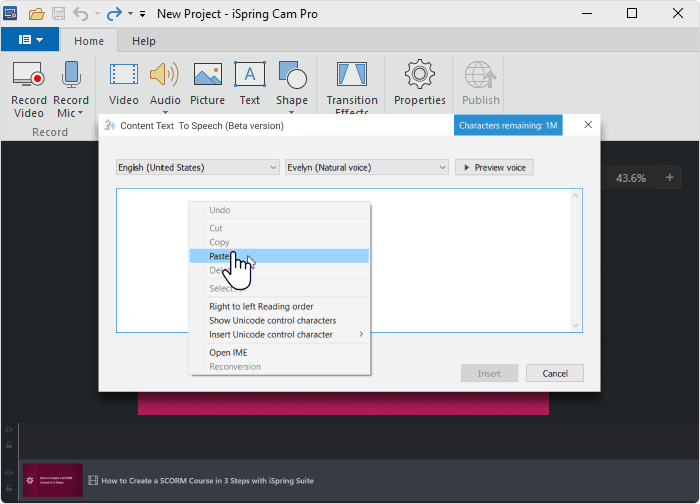Click the text area scroll up arrow
This screenshot has width=700, height=504.
(x=575, y=196)
